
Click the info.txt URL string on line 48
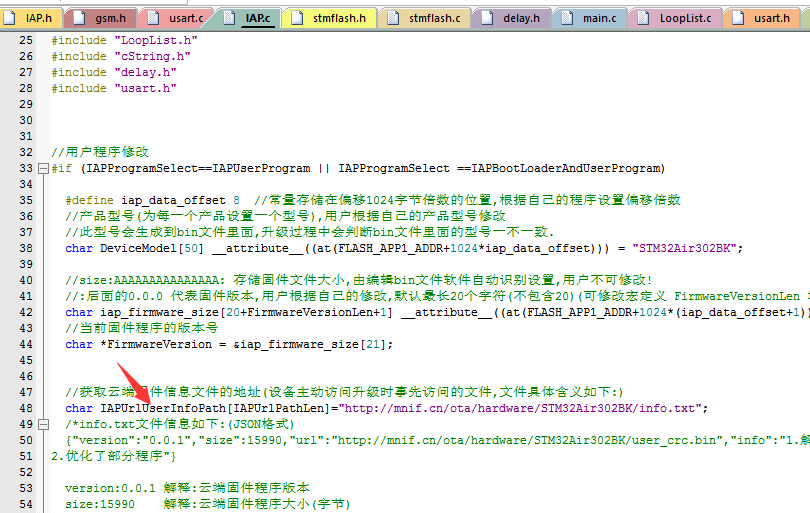coord(520,409)
